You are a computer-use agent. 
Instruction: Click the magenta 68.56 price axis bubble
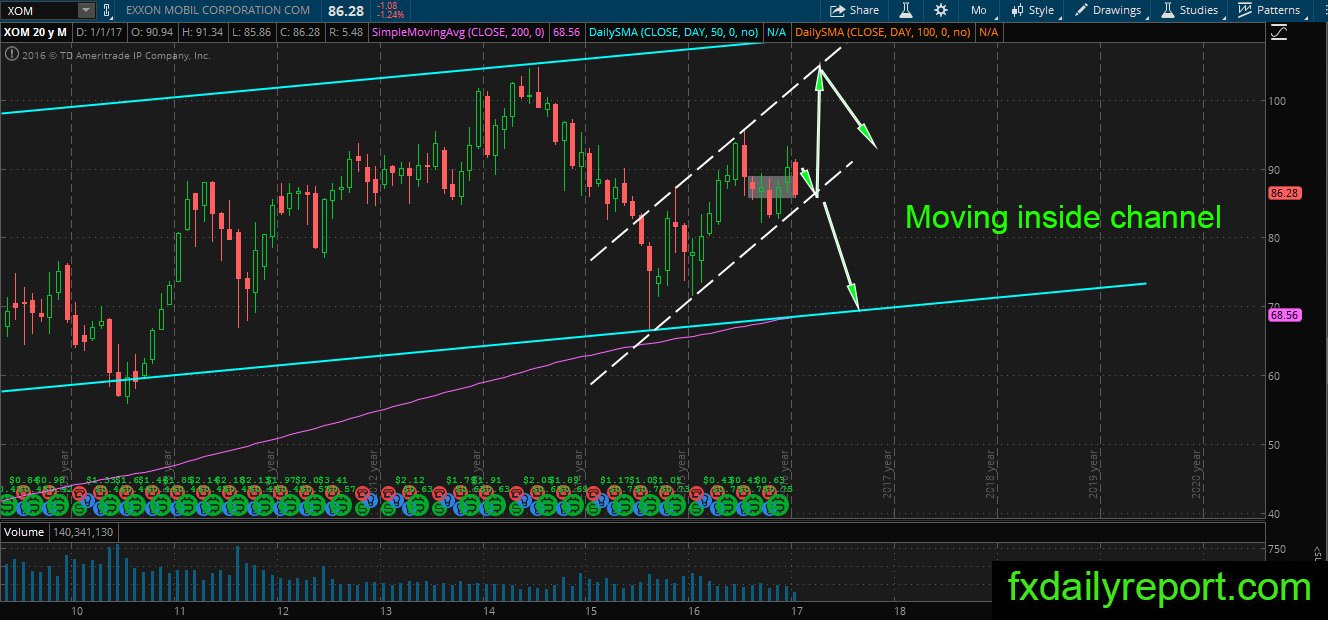tap(1283, 314)
